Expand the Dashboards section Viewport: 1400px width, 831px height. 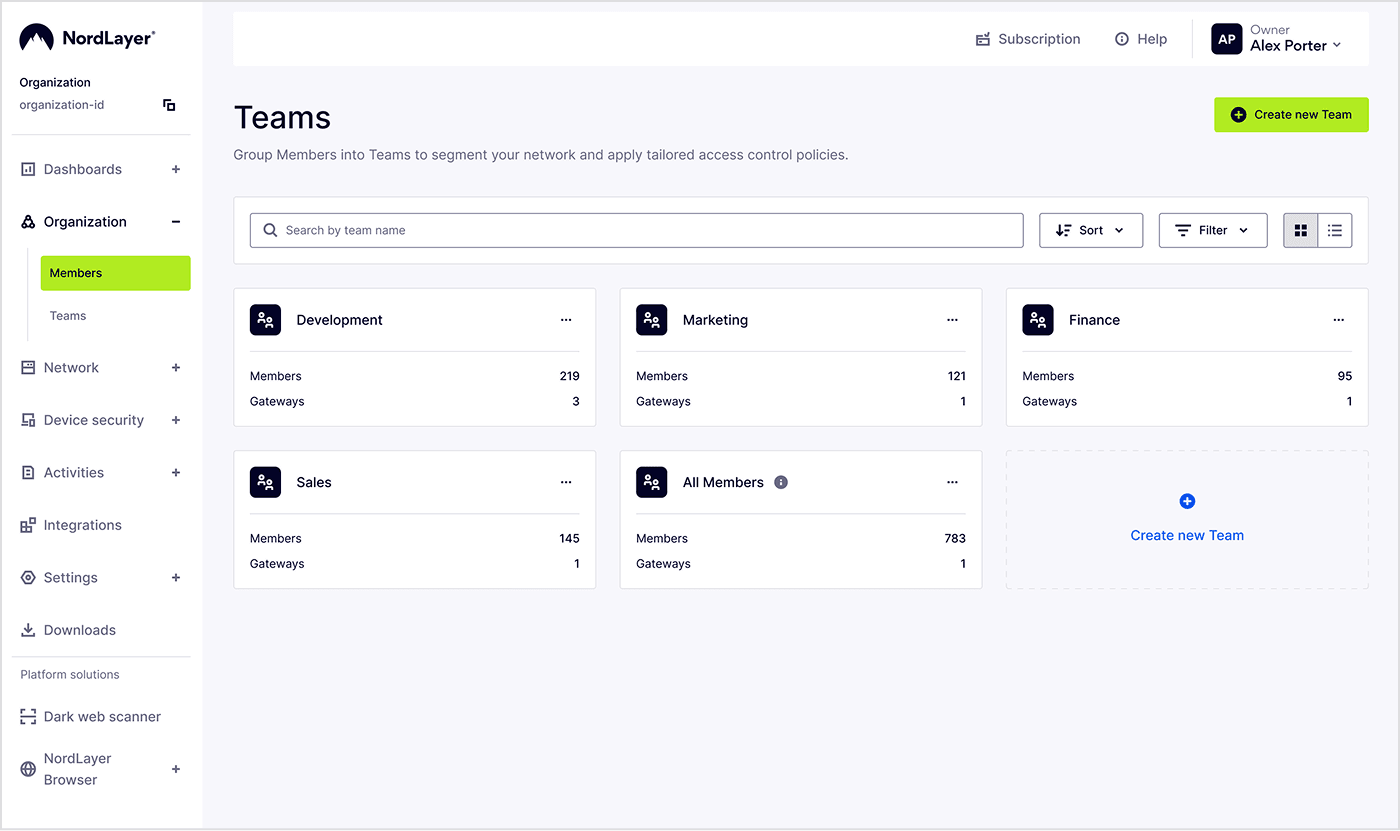coord(176,169)
